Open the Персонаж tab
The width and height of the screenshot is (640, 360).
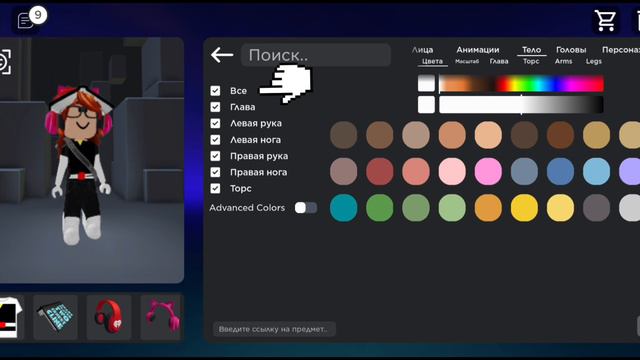(x=621, y=50)
